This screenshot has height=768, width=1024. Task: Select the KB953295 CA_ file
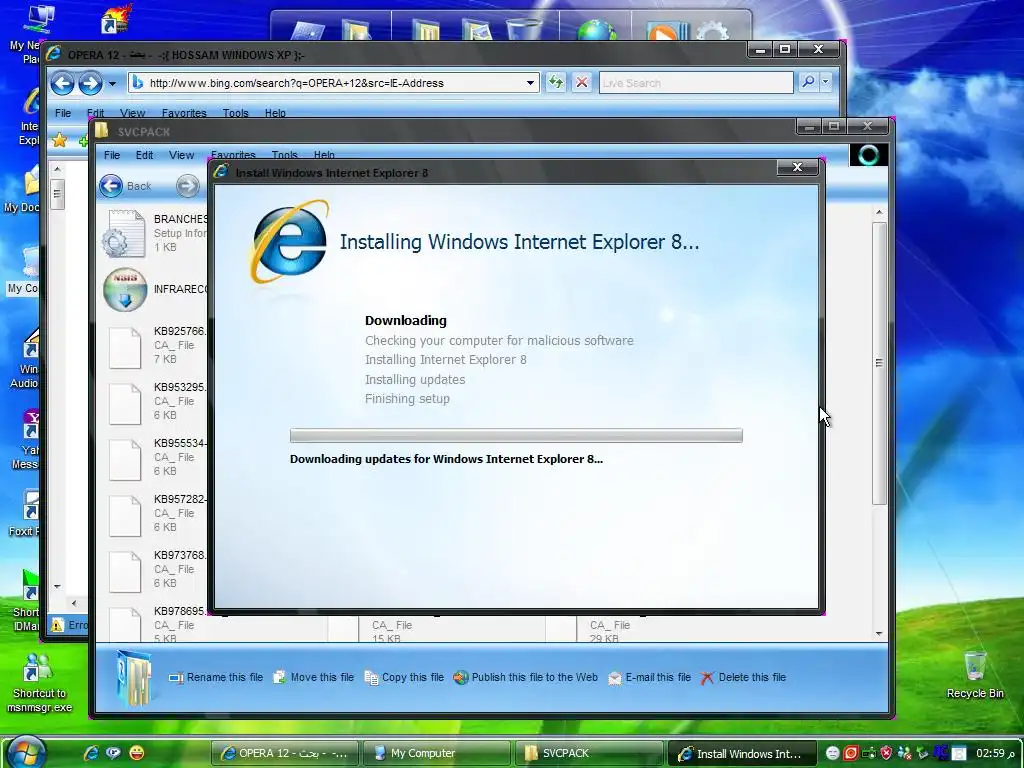(125, 404)
